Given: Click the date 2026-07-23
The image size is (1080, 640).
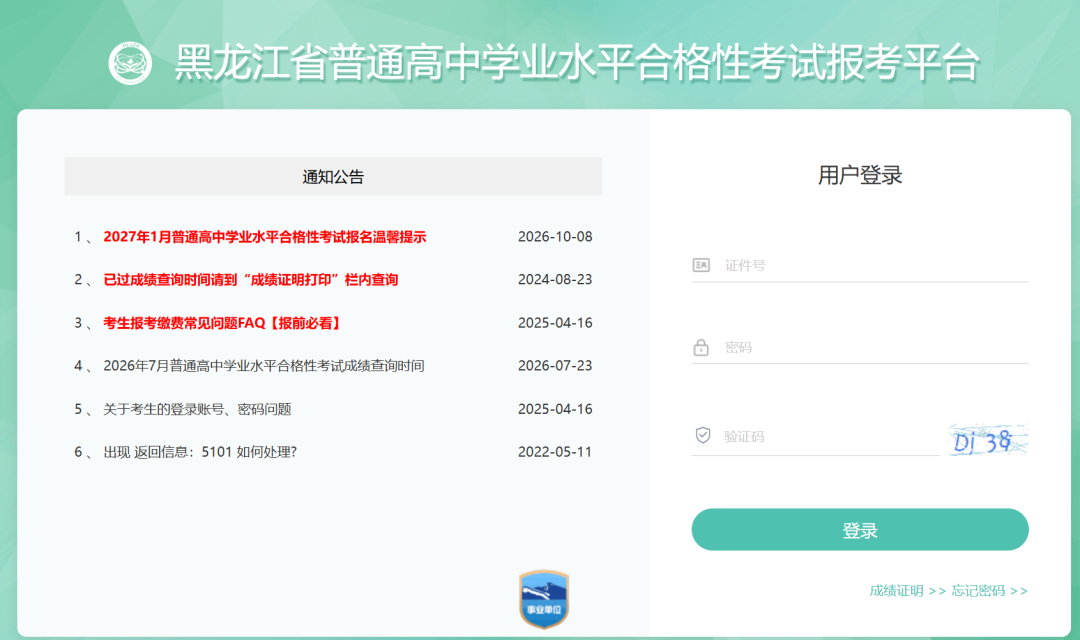Looking at the screenshot, I should point(555,366).
